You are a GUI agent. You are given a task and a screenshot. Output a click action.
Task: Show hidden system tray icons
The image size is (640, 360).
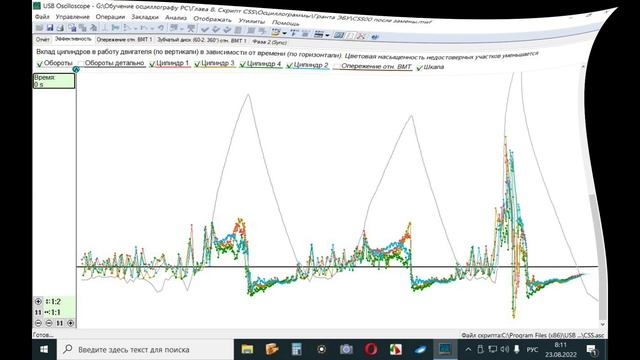pos(468,349)
